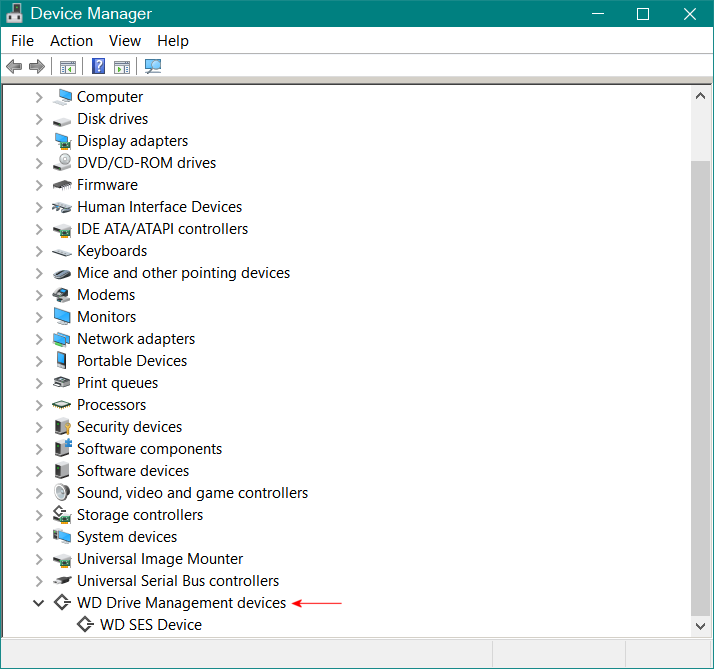Viewport: 714px width, 669px height.
Task: Select the Mice and other pointing devices label
Action: [183, 273]
